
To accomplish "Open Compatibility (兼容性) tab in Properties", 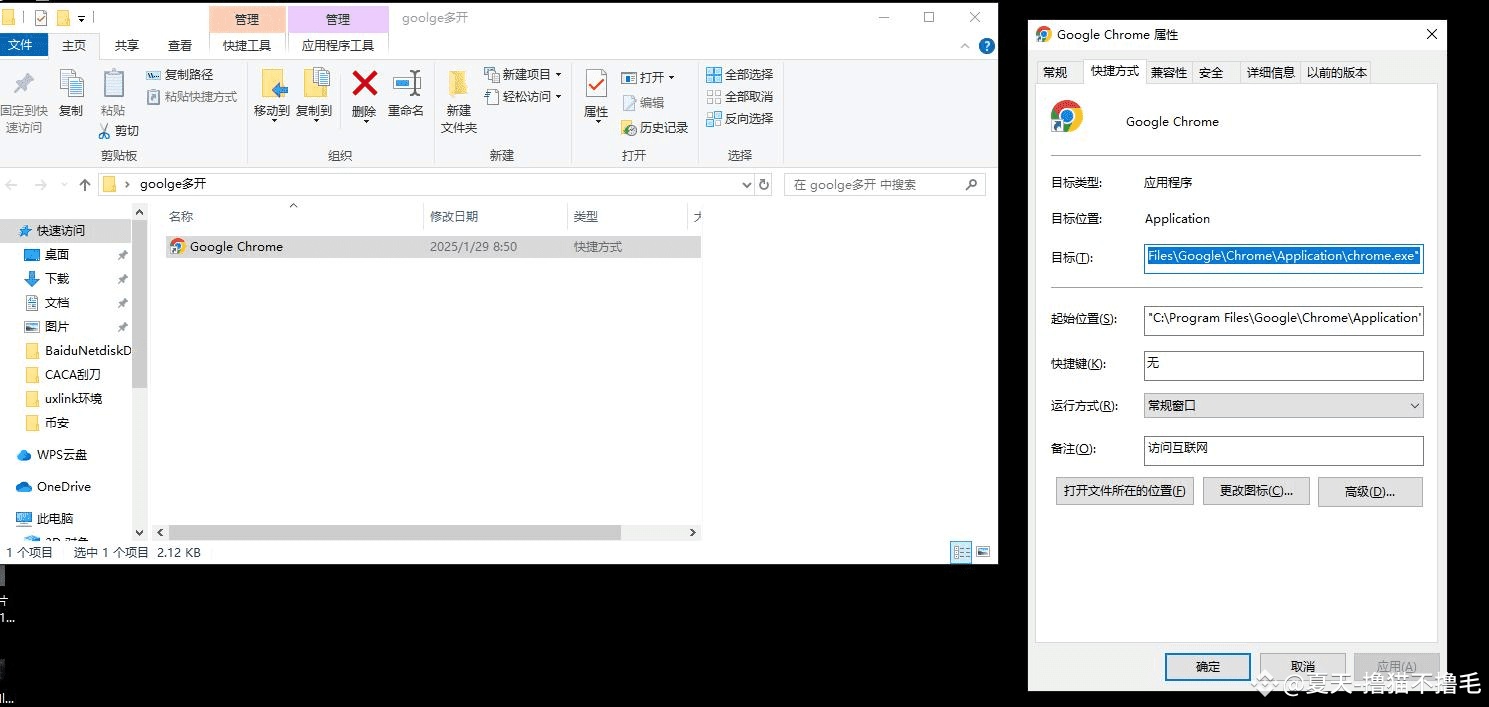I will pyautogui.click(x=1168, y=72).
